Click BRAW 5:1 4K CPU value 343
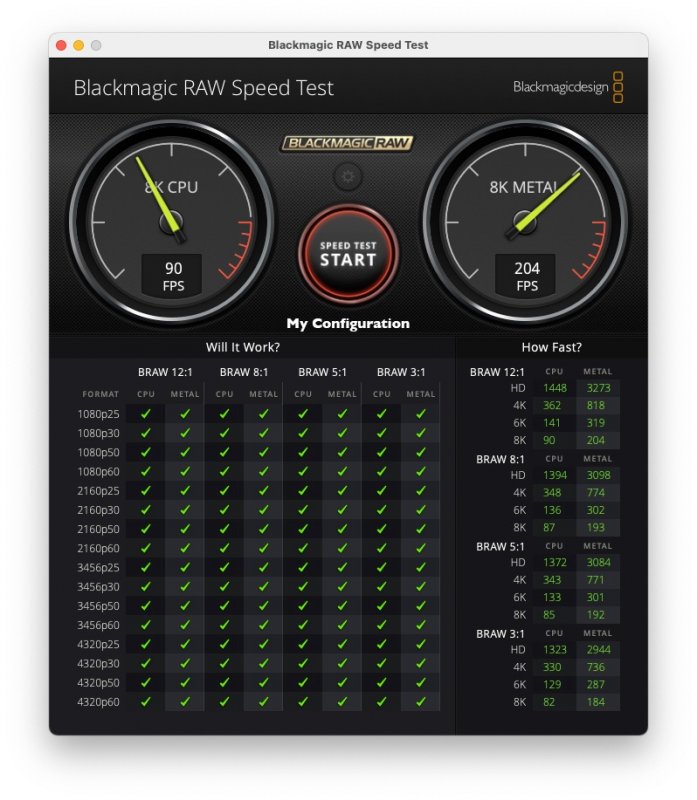The height and width of the screenshot is (800, 697). click(552, 580)
